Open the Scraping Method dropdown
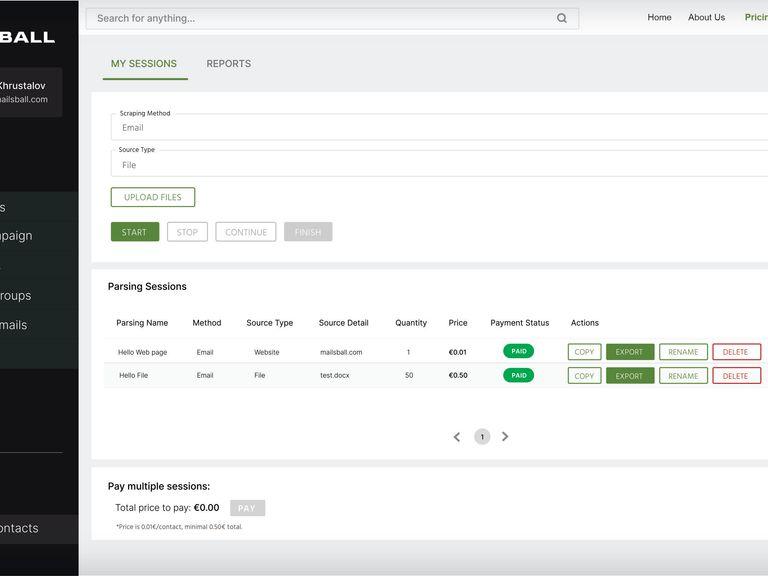The width and height of the screenshot is (768, 576). [439, 127]
